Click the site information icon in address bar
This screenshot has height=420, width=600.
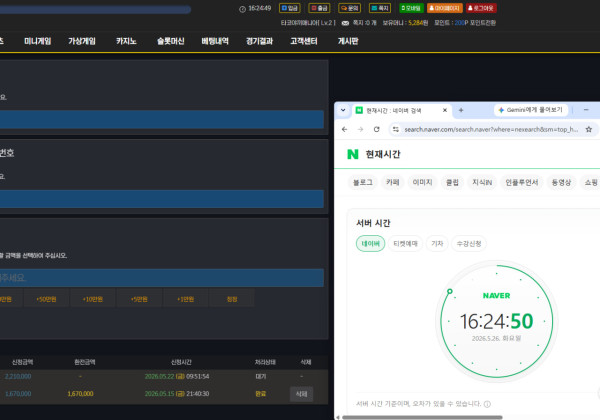click(396, 129)
